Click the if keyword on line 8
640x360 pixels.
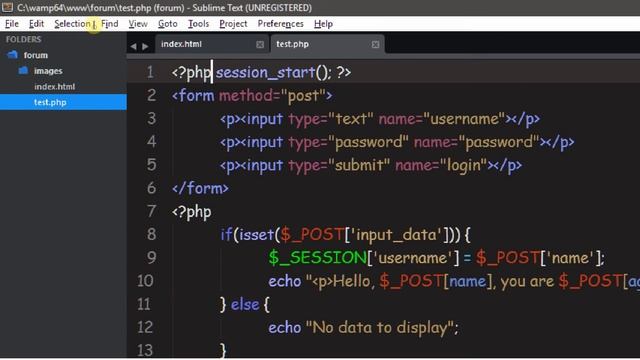click(x=226, y=235)
